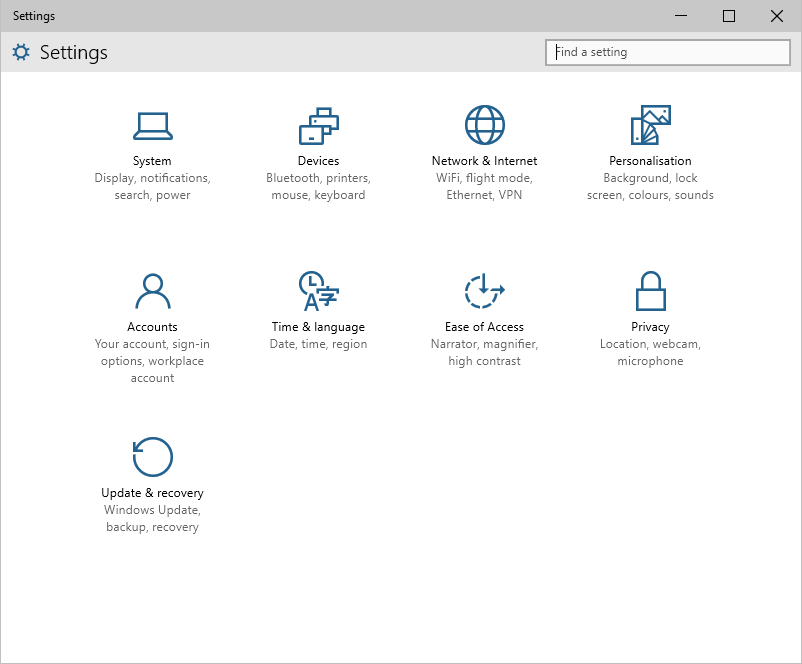Open the Privacy padlock icon
802x664 pixels.
click(651, 291)
